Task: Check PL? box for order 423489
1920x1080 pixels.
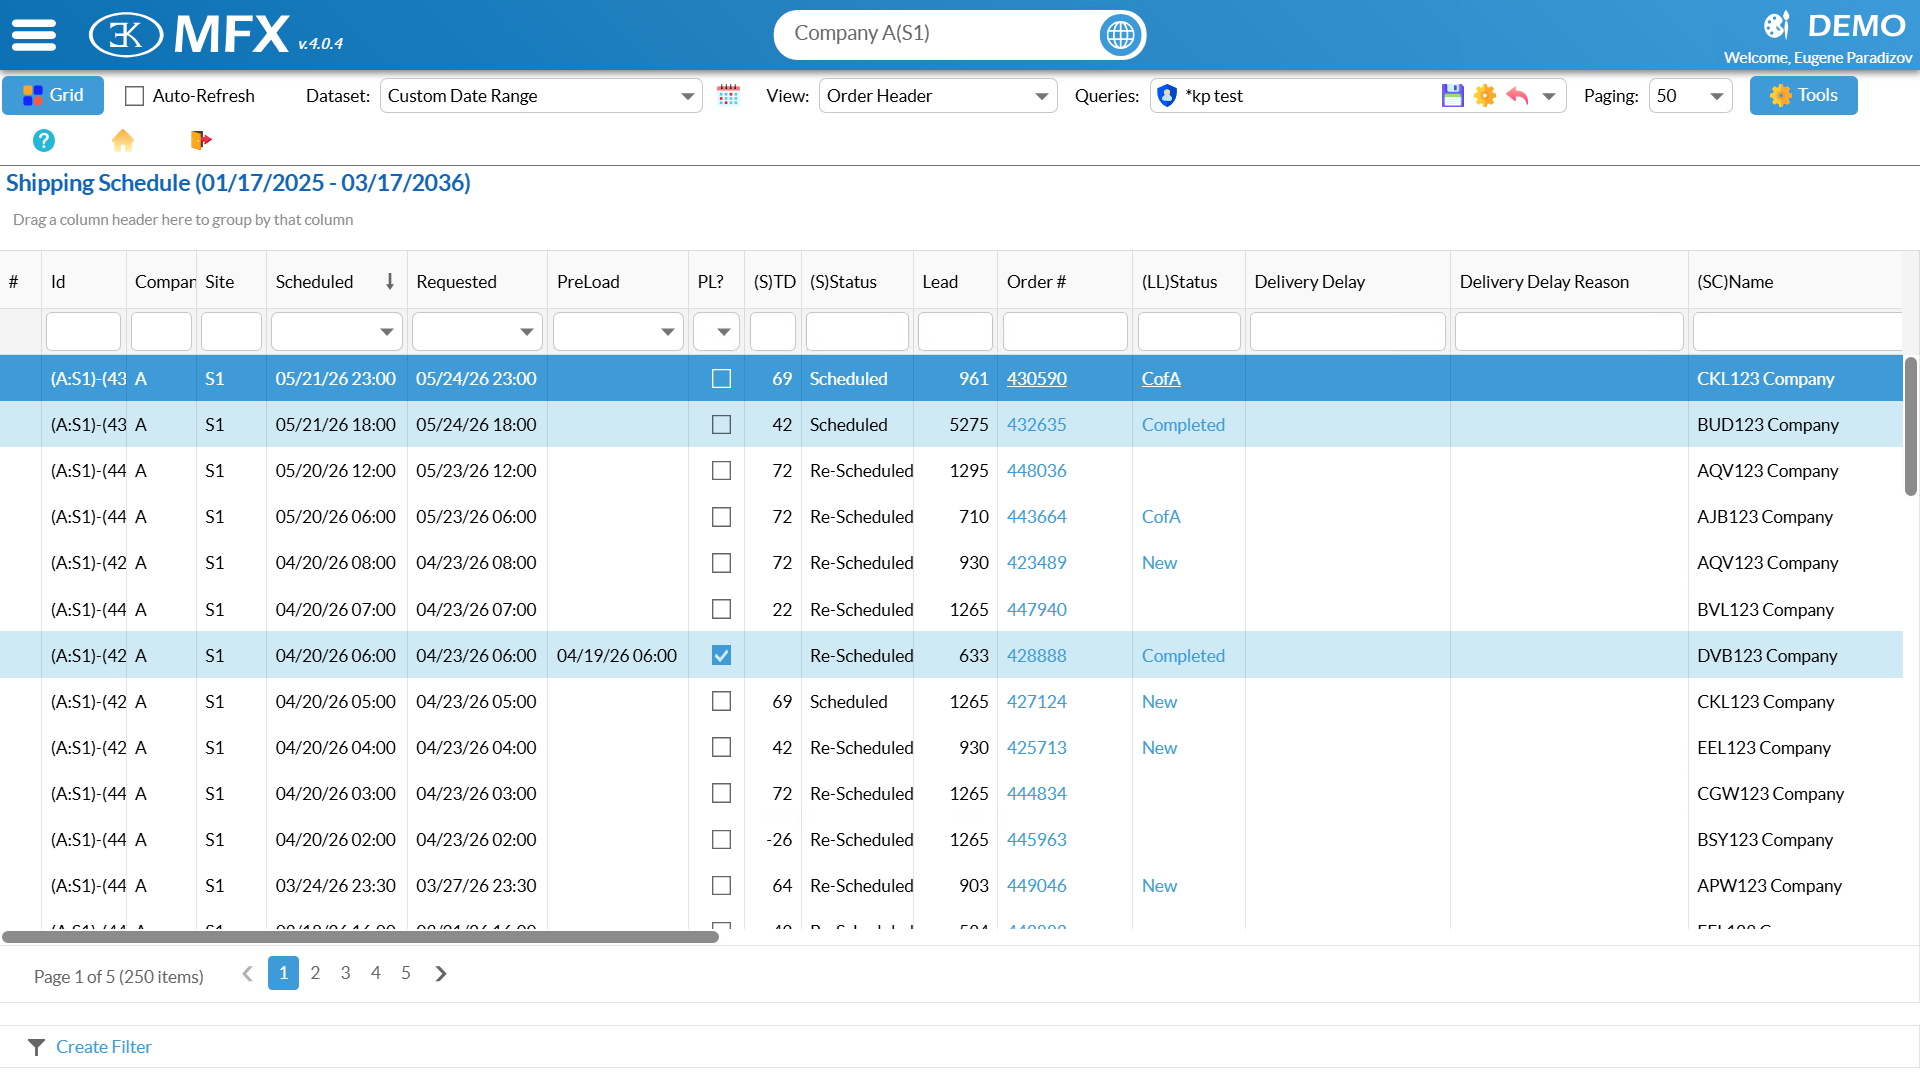Action: pos(721,563)
